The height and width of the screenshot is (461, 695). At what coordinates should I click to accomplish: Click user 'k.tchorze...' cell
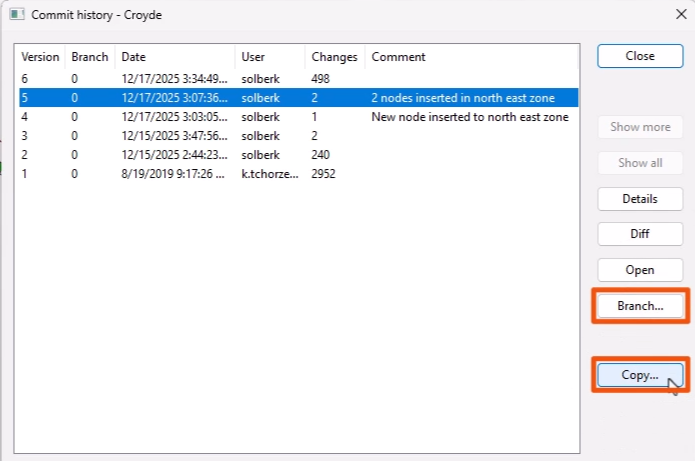270,174
